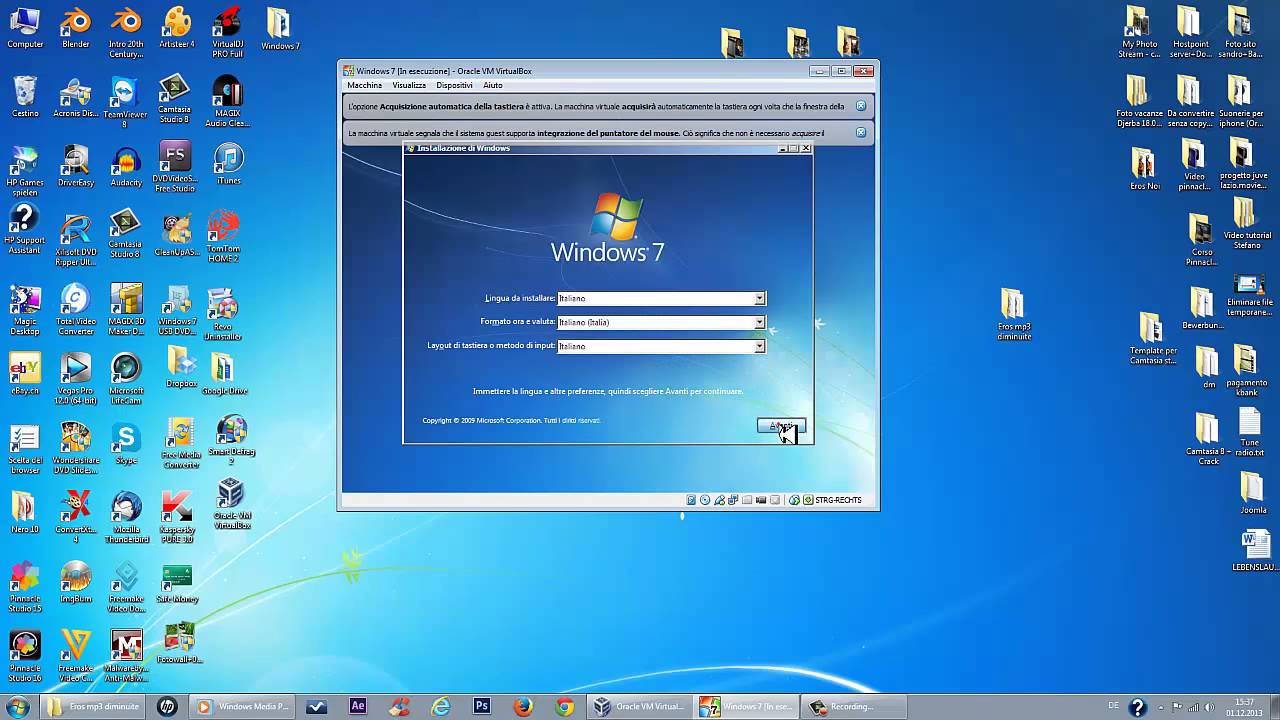Open the Audacity desktop icon
1280x720 pixels.
pyautogui.click(x=127, y=167)
